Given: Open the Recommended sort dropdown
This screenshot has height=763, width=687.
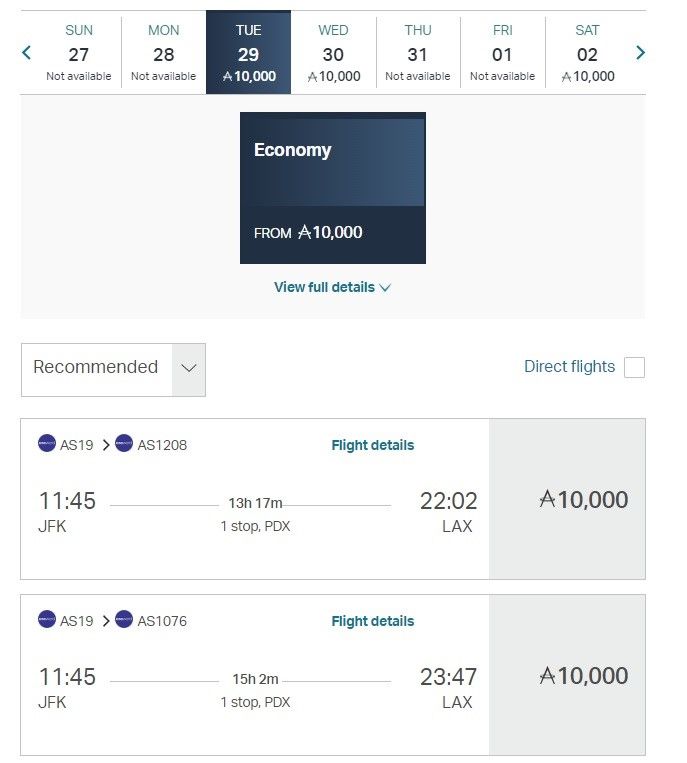Looking at the screenshot, I should 113,369.
